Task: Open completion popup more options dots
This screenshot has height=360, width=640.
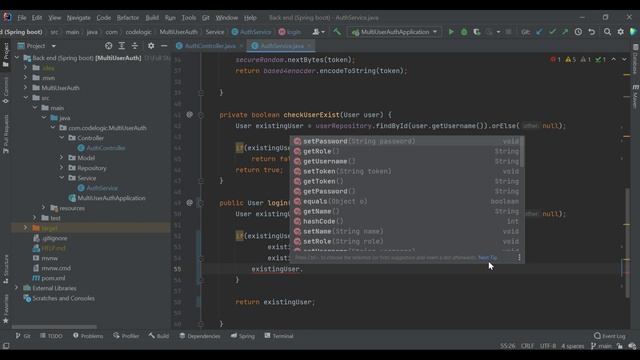Action: click(x=519, y=257)
